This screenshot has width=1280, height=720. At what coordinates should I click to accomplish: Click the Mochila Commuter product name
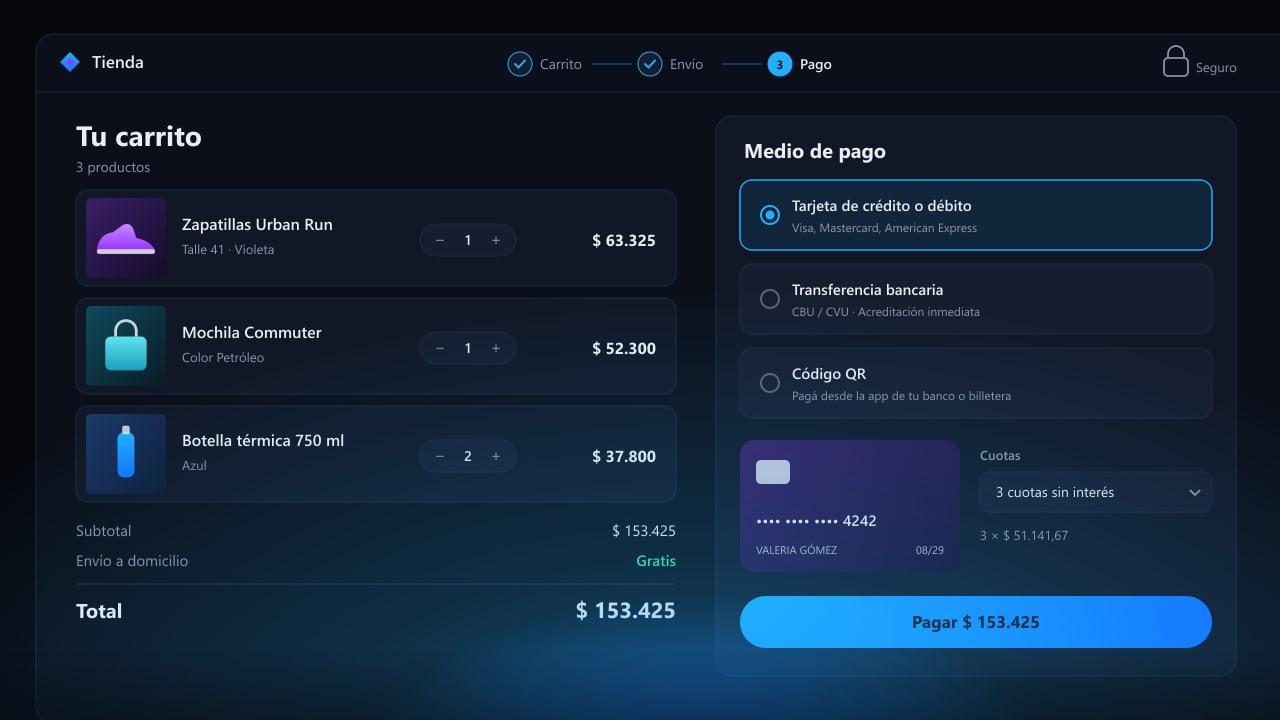tap(252, 332)
